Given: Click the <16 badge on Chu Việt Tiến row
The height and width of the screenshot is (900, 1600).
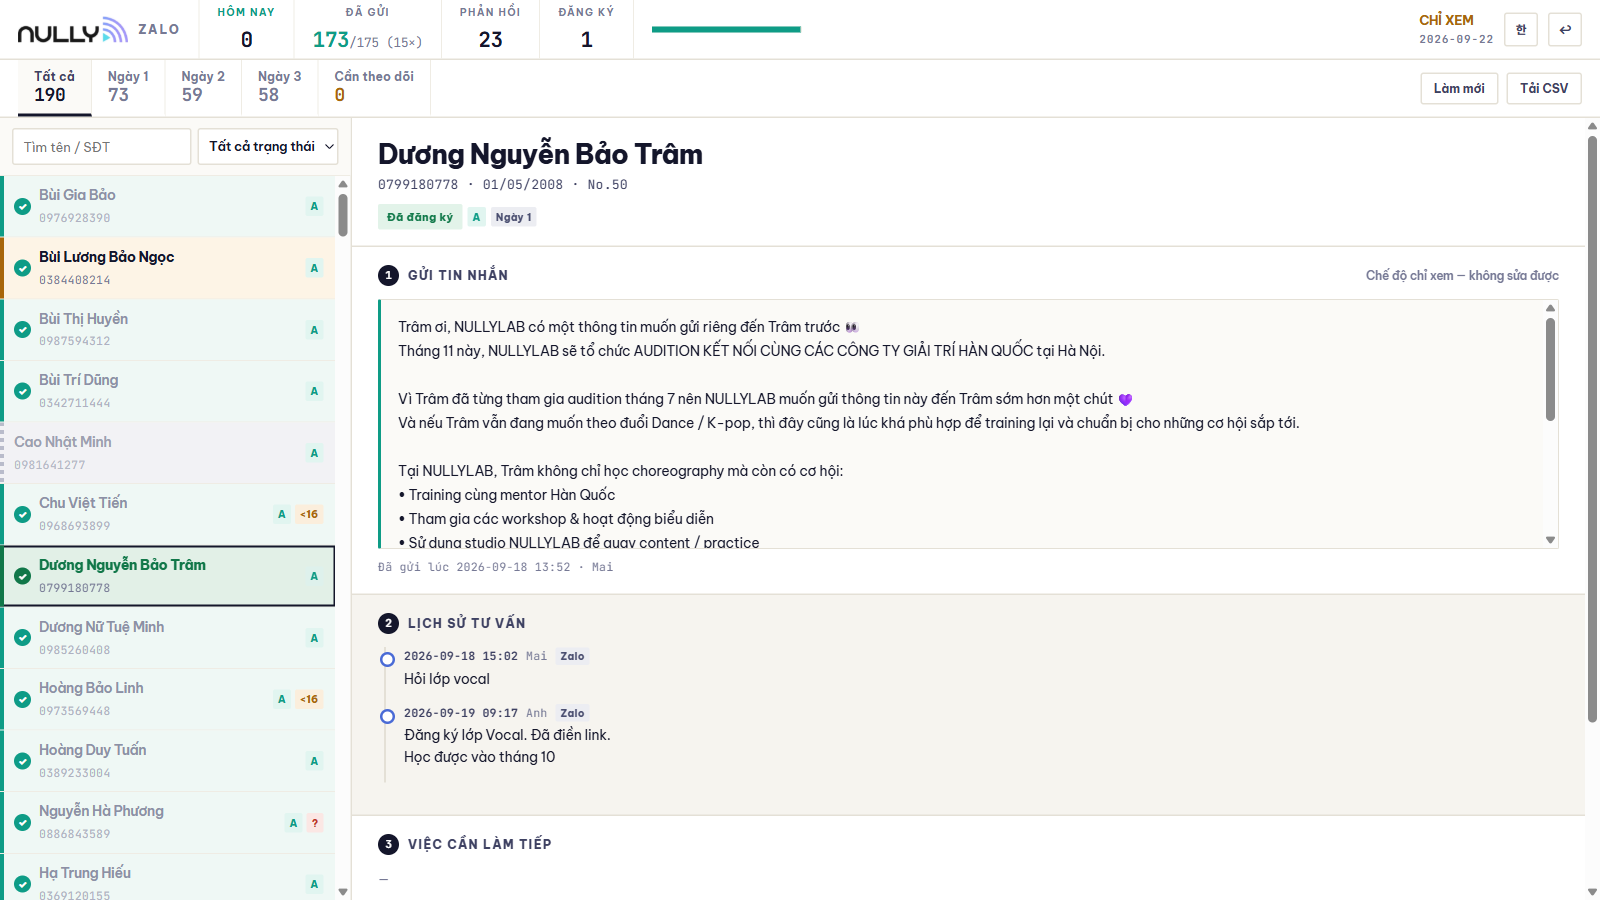Looking at the screenshot, I should pyautogui.click(x=309, y=514).
